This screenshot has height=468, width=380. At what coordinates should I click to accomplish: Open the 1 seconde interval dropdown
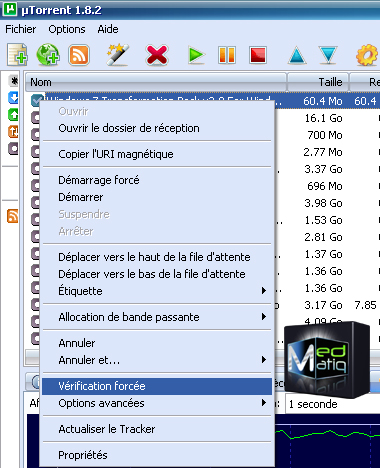coord(333,404)
